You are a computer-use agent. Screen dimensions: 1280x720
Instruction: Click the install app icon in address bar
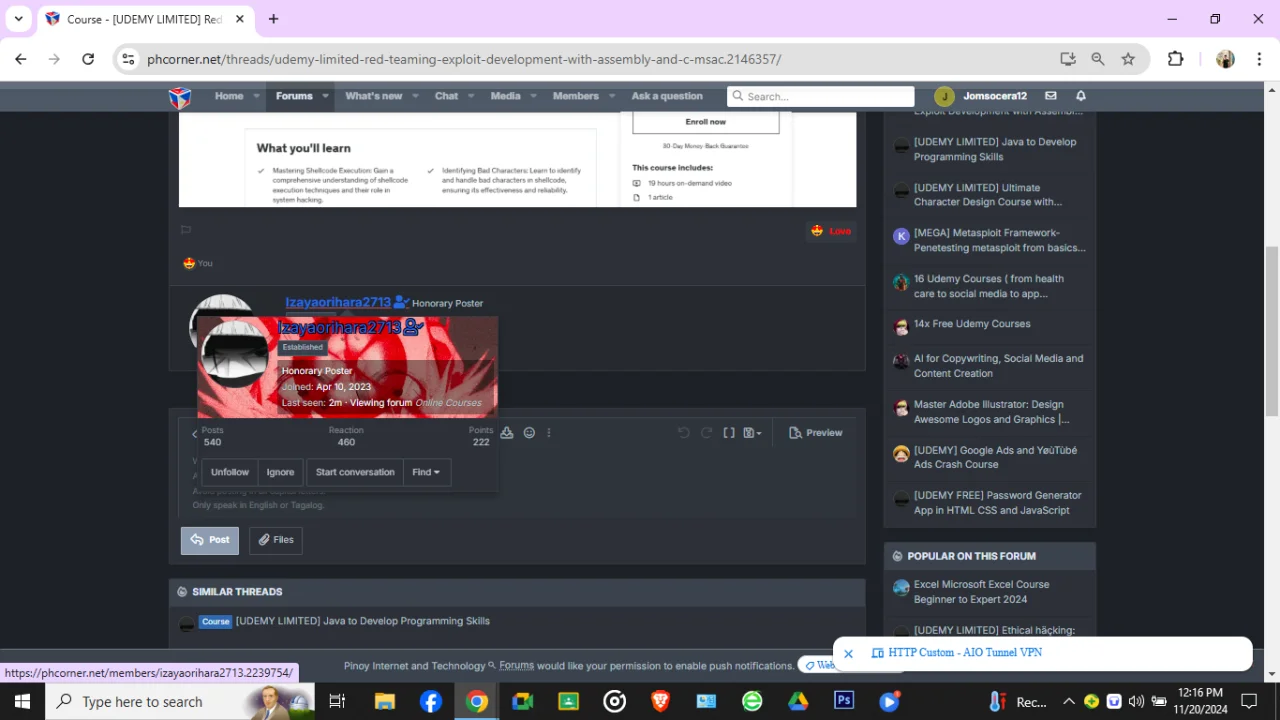pyautogui.click(x=1068, y=59)
